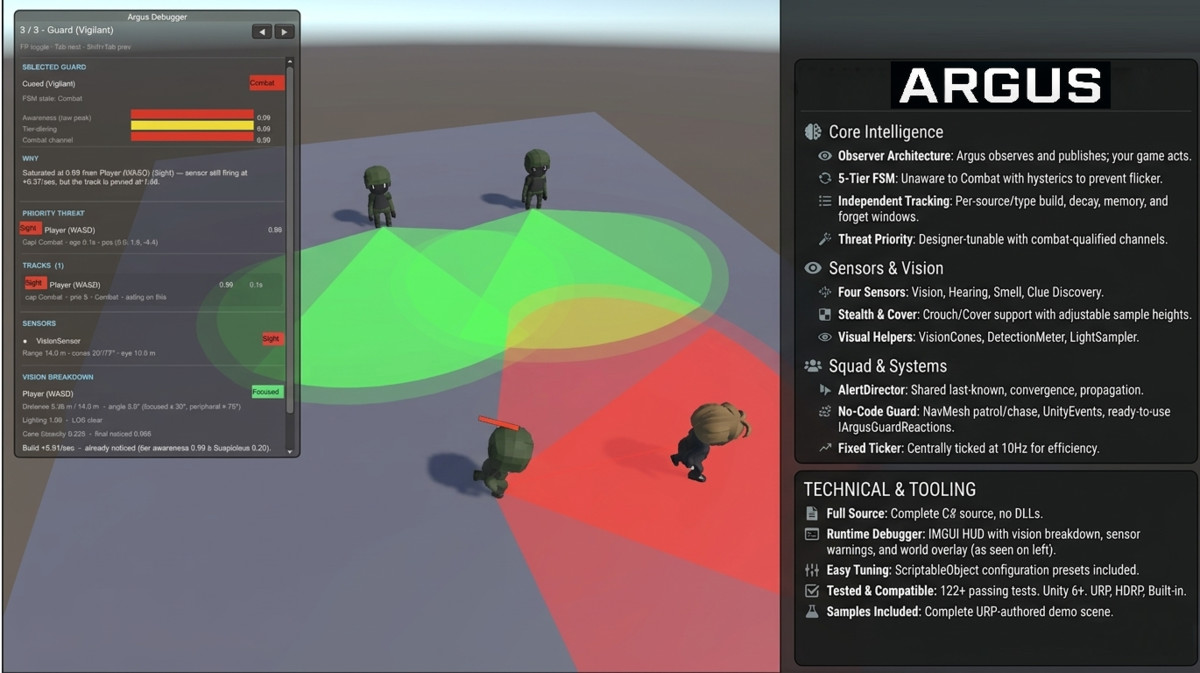Click the 'Observer Architecture' label
This screenshot has height=673, width=1200.
click(x=895, y=157)
